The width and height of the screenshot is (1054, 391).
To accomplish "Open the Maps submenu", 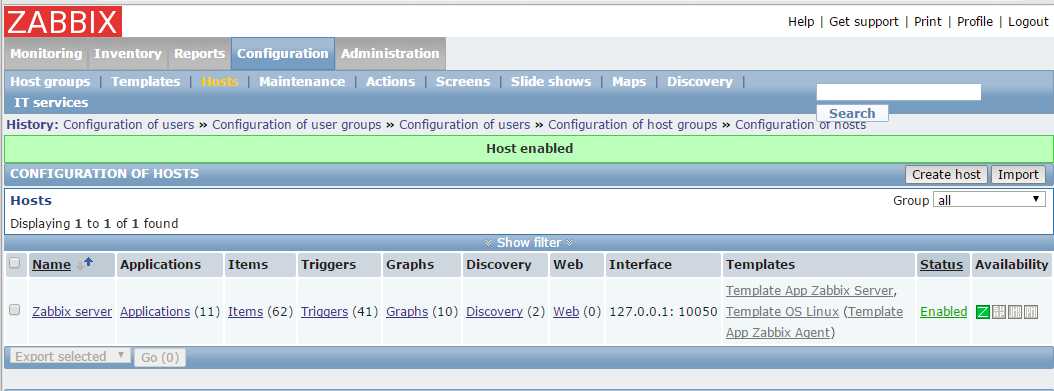I will point(629,81).
